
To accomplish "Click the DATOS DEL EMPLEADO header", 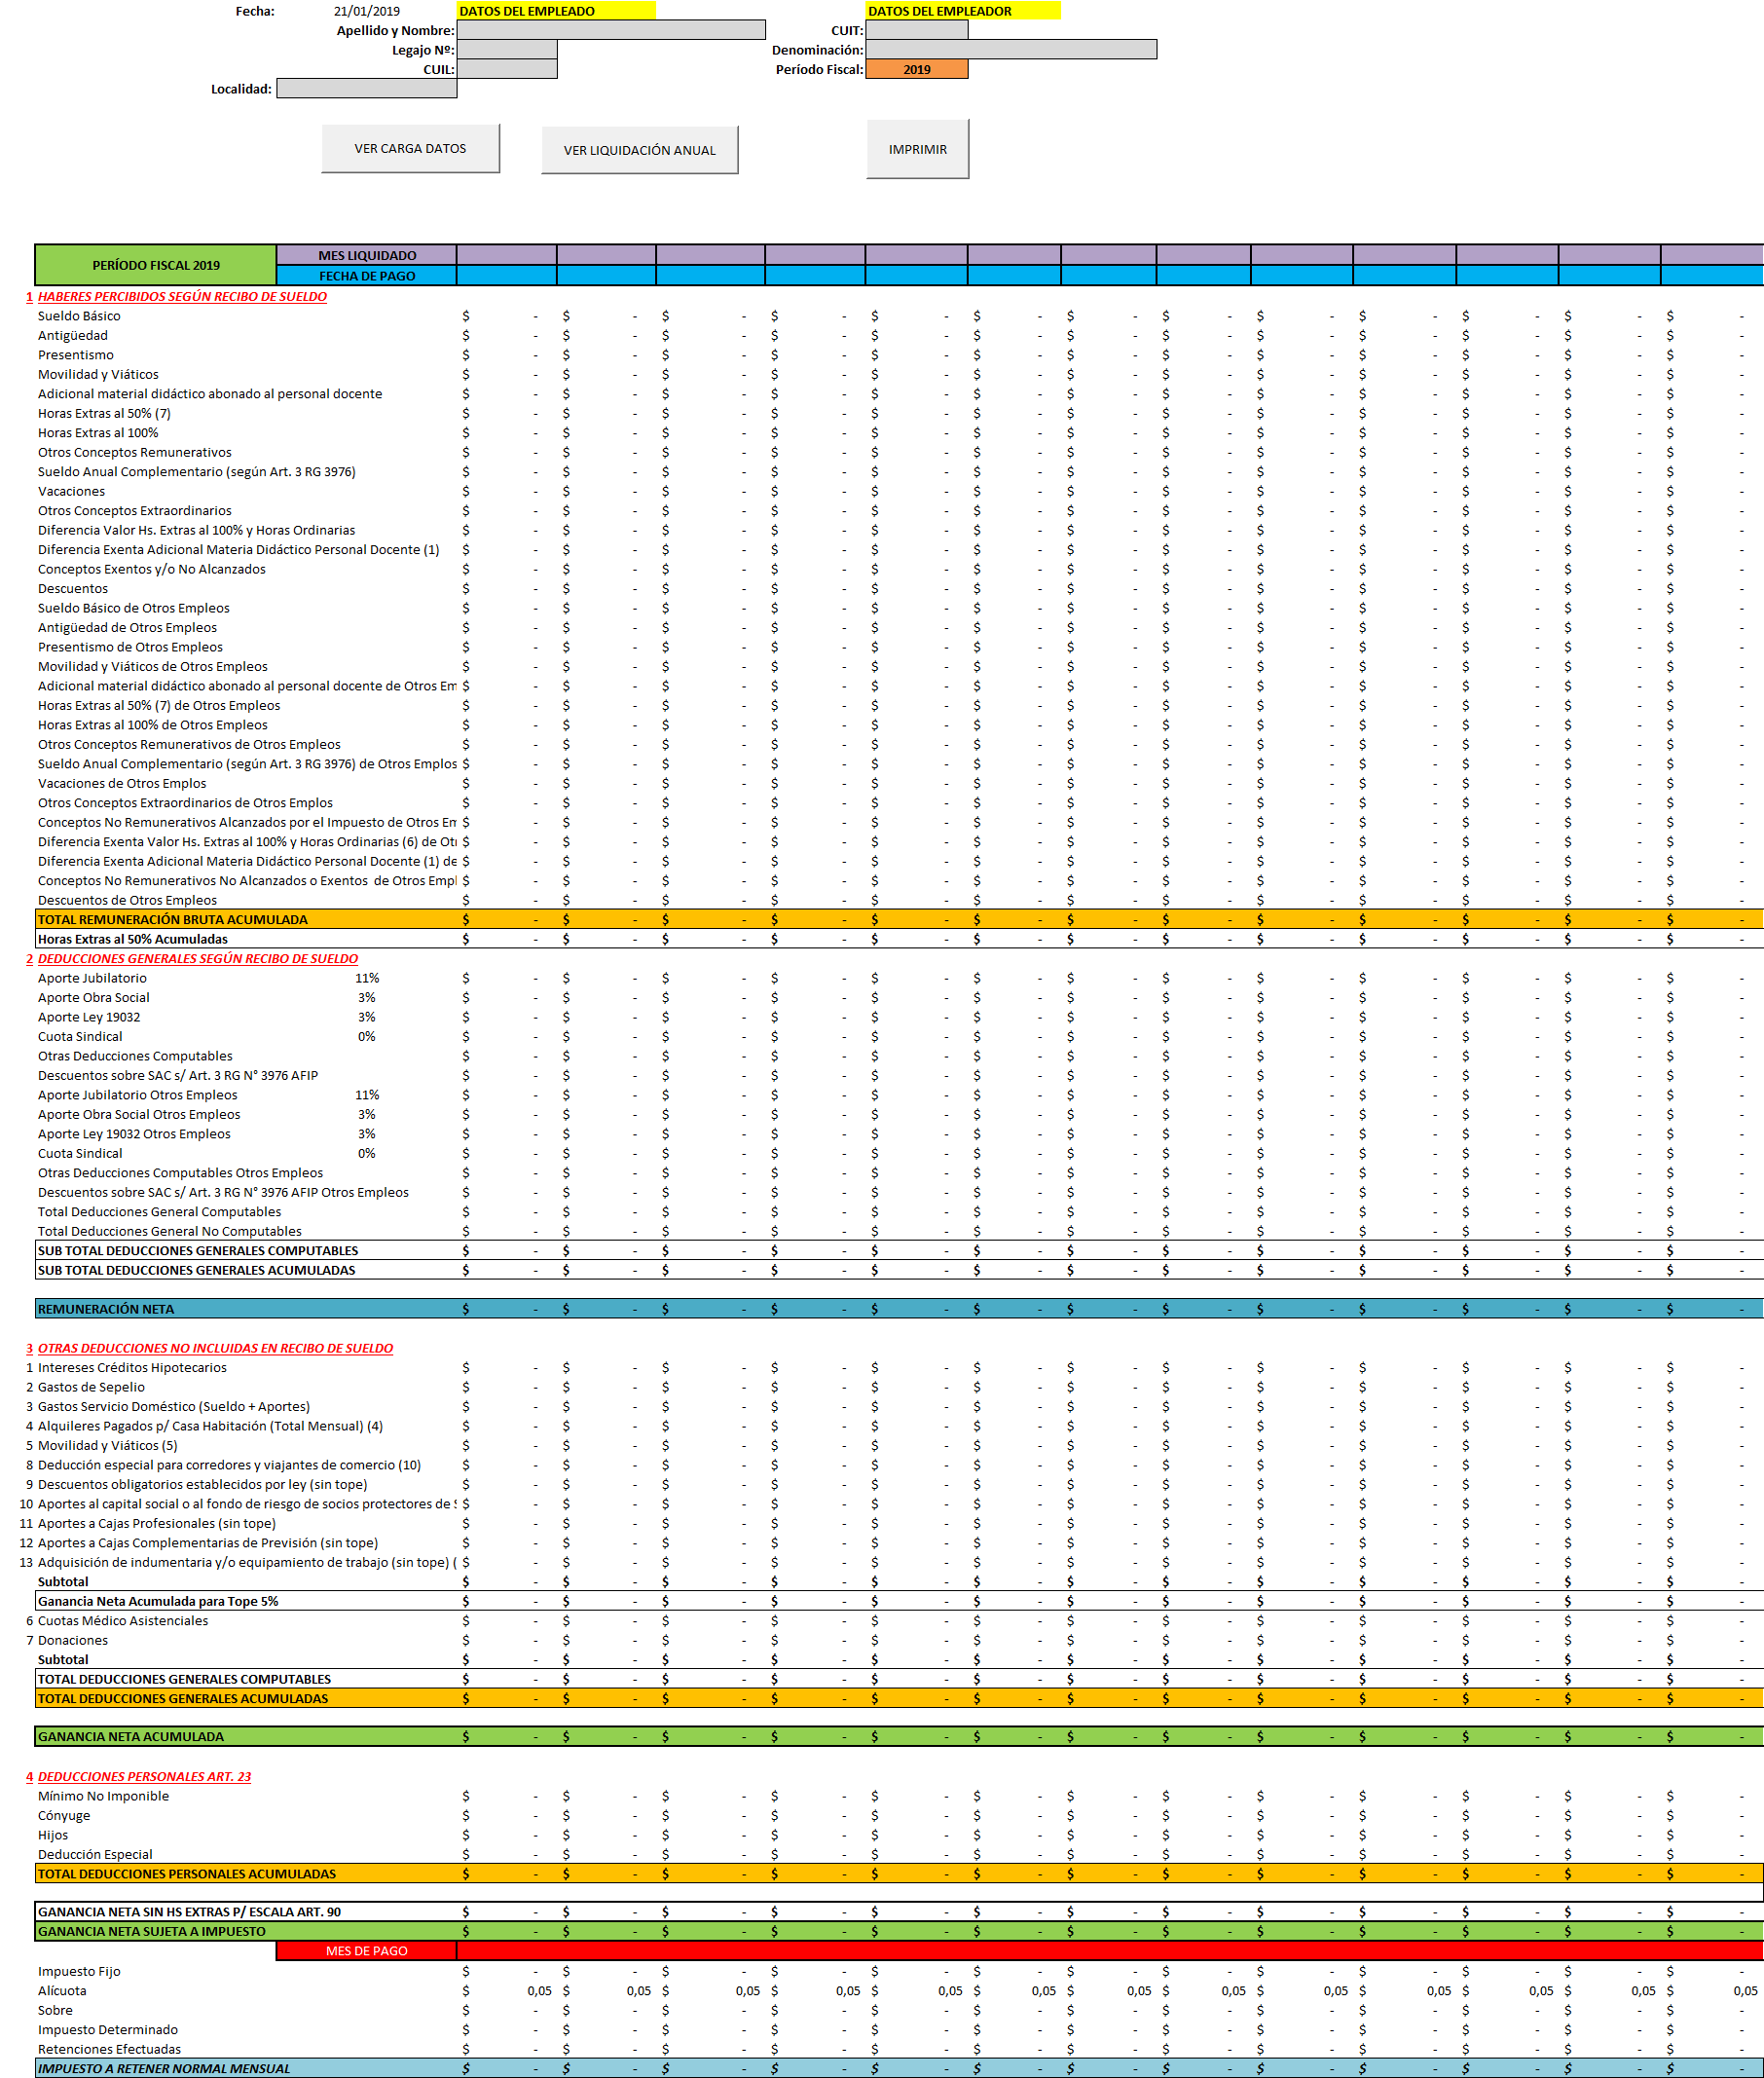I will 556,11.
